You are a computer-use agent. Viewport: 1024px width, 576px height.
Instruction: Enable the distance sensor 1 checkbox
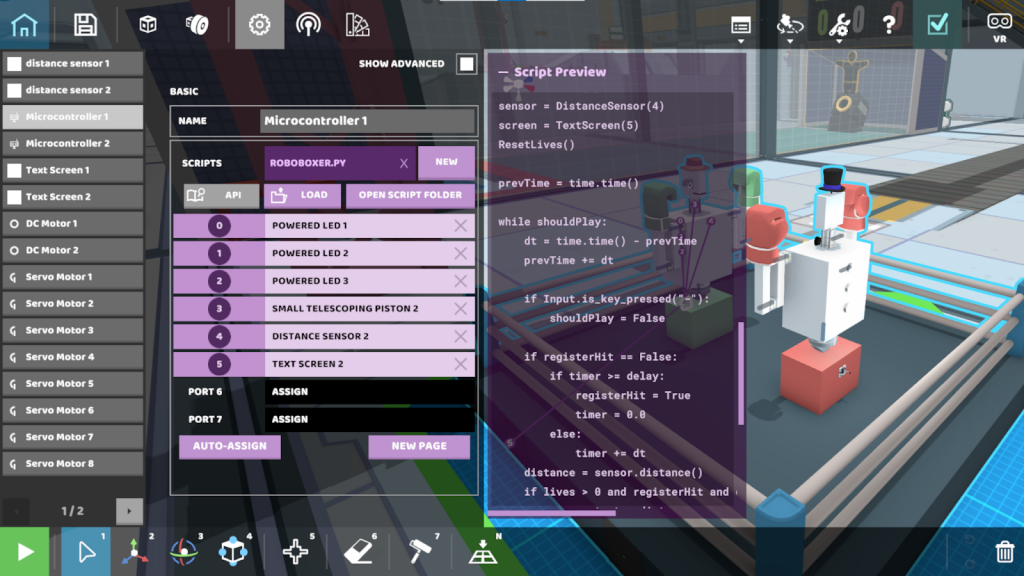[x=12, y=63]
